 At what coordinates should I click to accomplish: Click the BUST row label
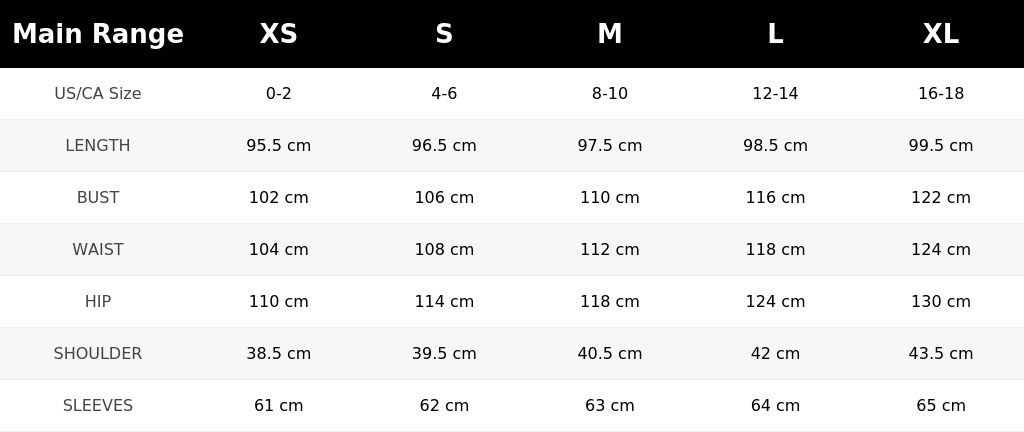click(x=98, y=198)
